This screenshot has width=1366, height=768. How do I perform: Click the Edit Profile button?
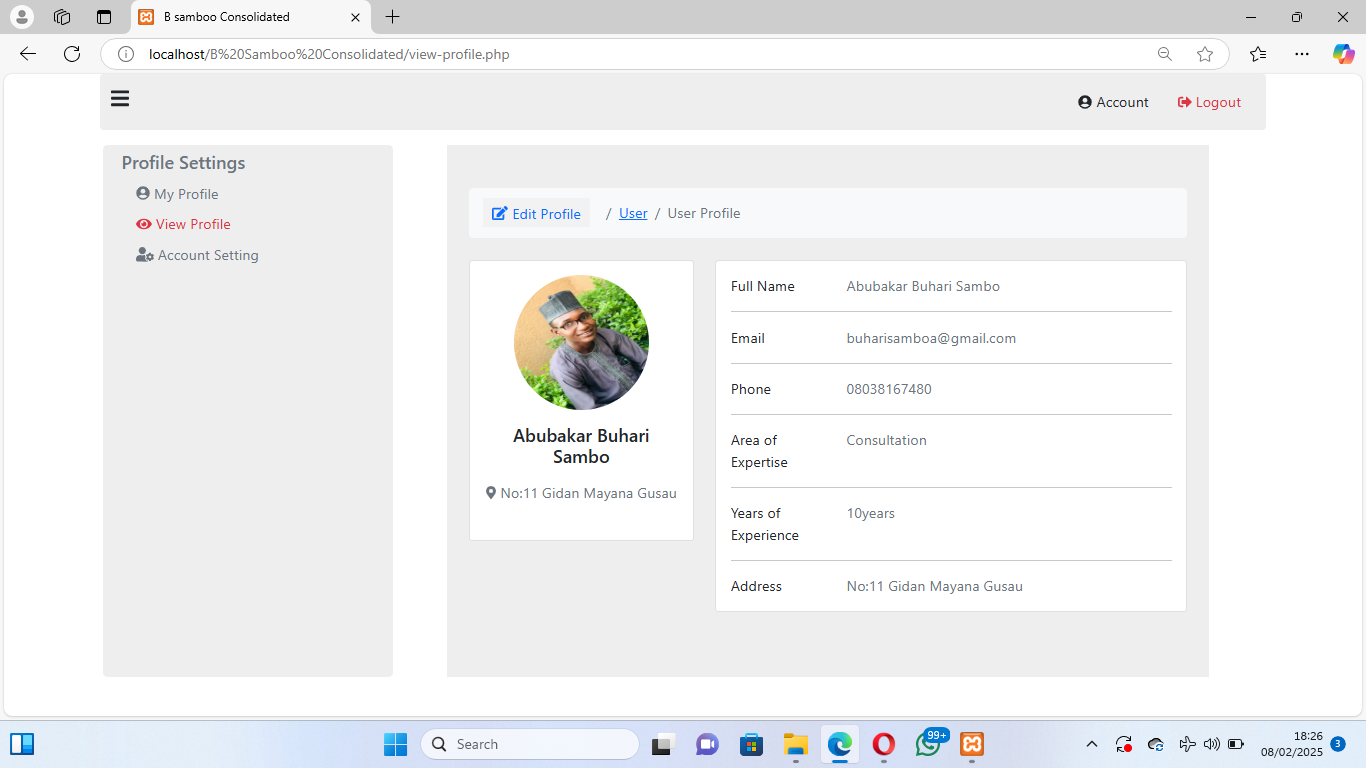coord(537,213)
